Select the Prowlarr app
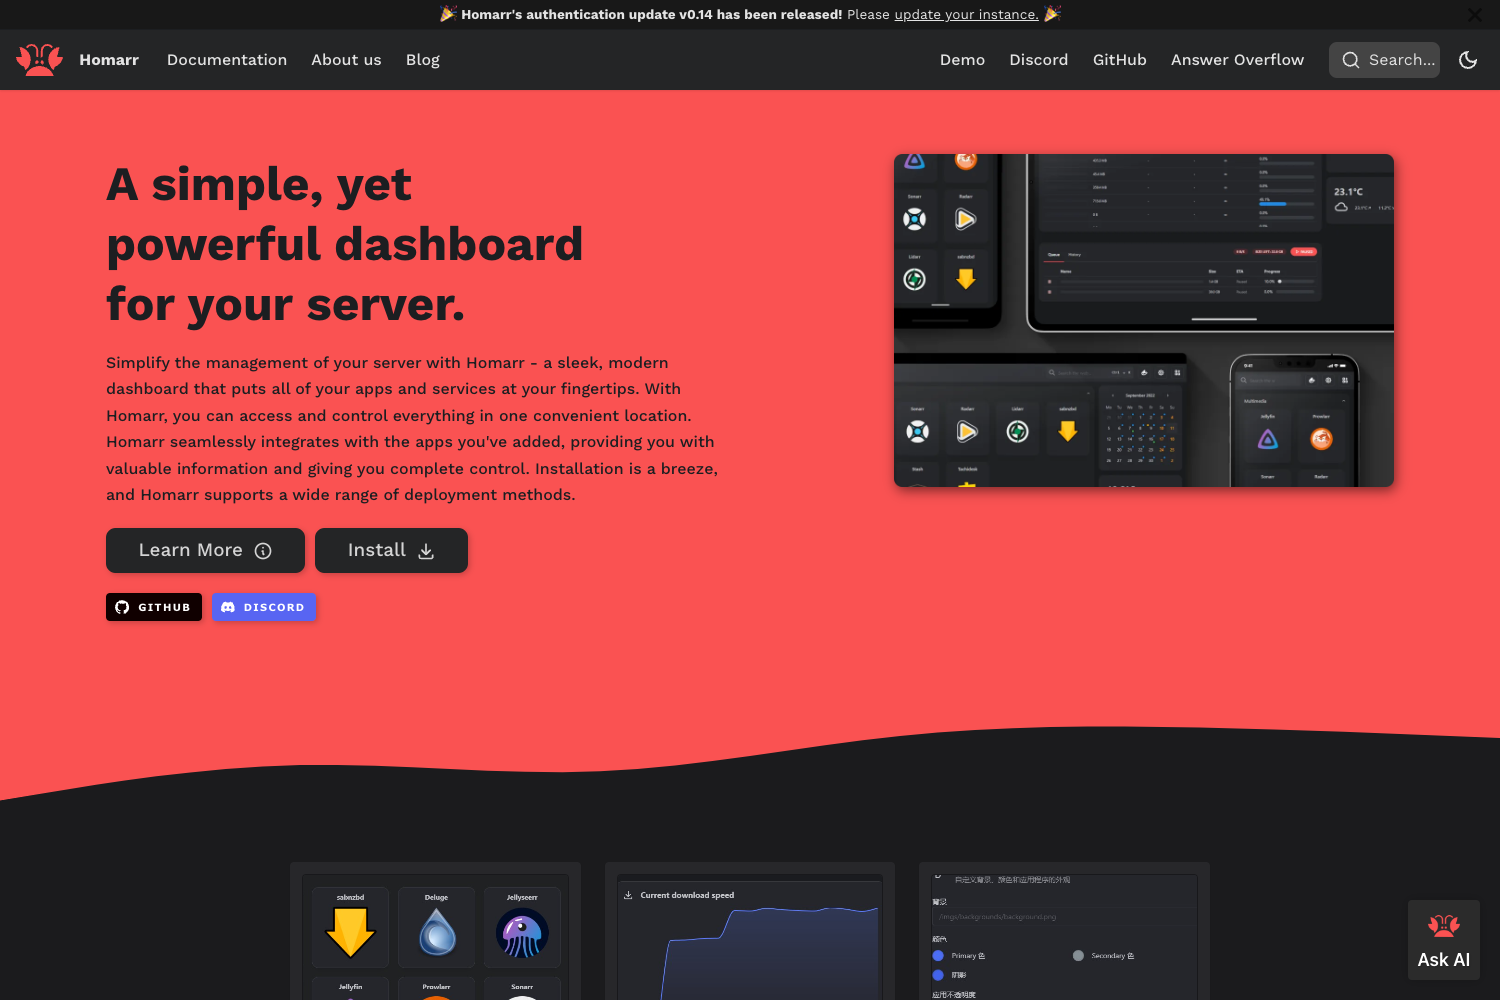This screenshot has width=1500, height=1000. pos(436,990)
